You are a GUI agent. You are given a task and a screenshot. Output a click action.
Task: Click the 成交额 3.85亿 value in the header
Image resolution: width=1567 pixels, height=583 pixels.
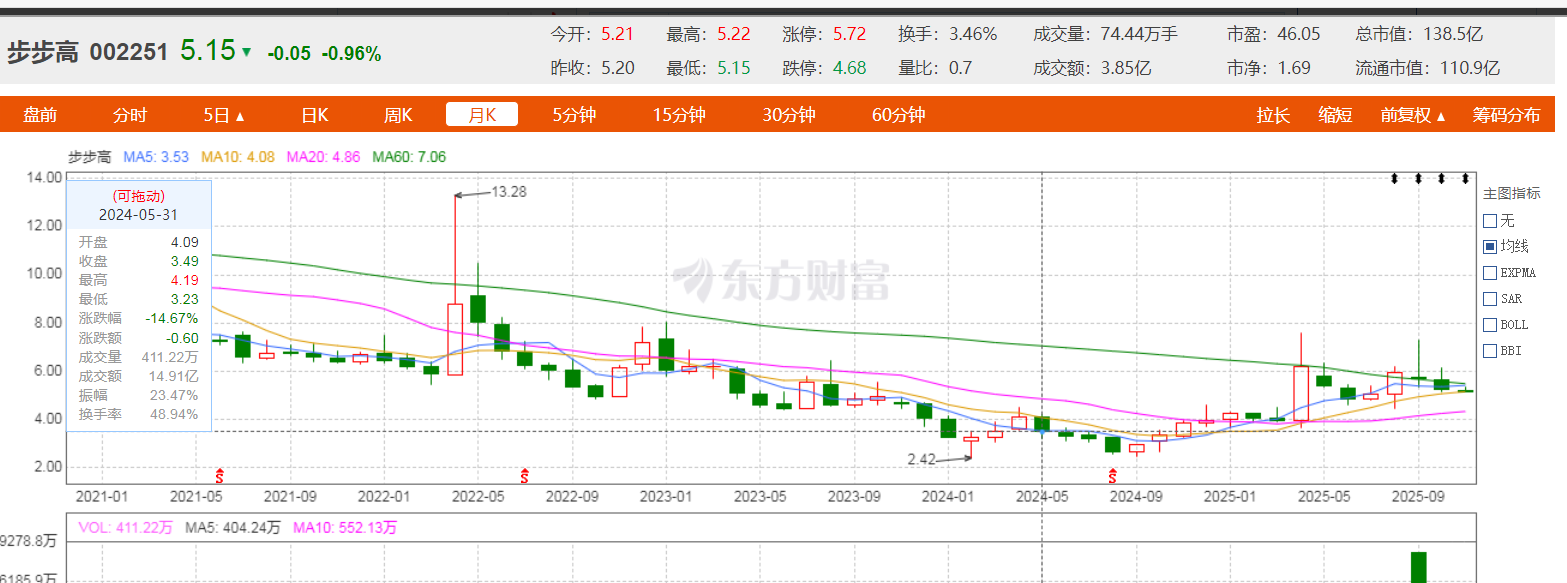(1126, 68)
